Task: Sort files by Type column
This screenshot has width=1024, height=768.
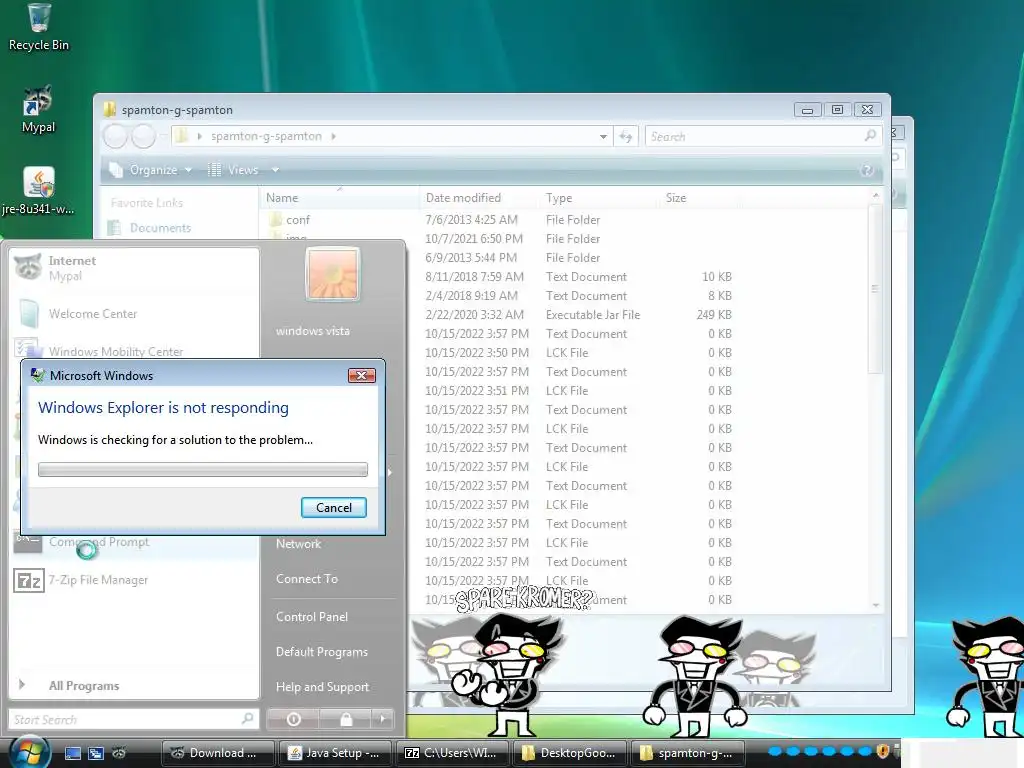Action: pyautogui.click(x=601, y=198)
